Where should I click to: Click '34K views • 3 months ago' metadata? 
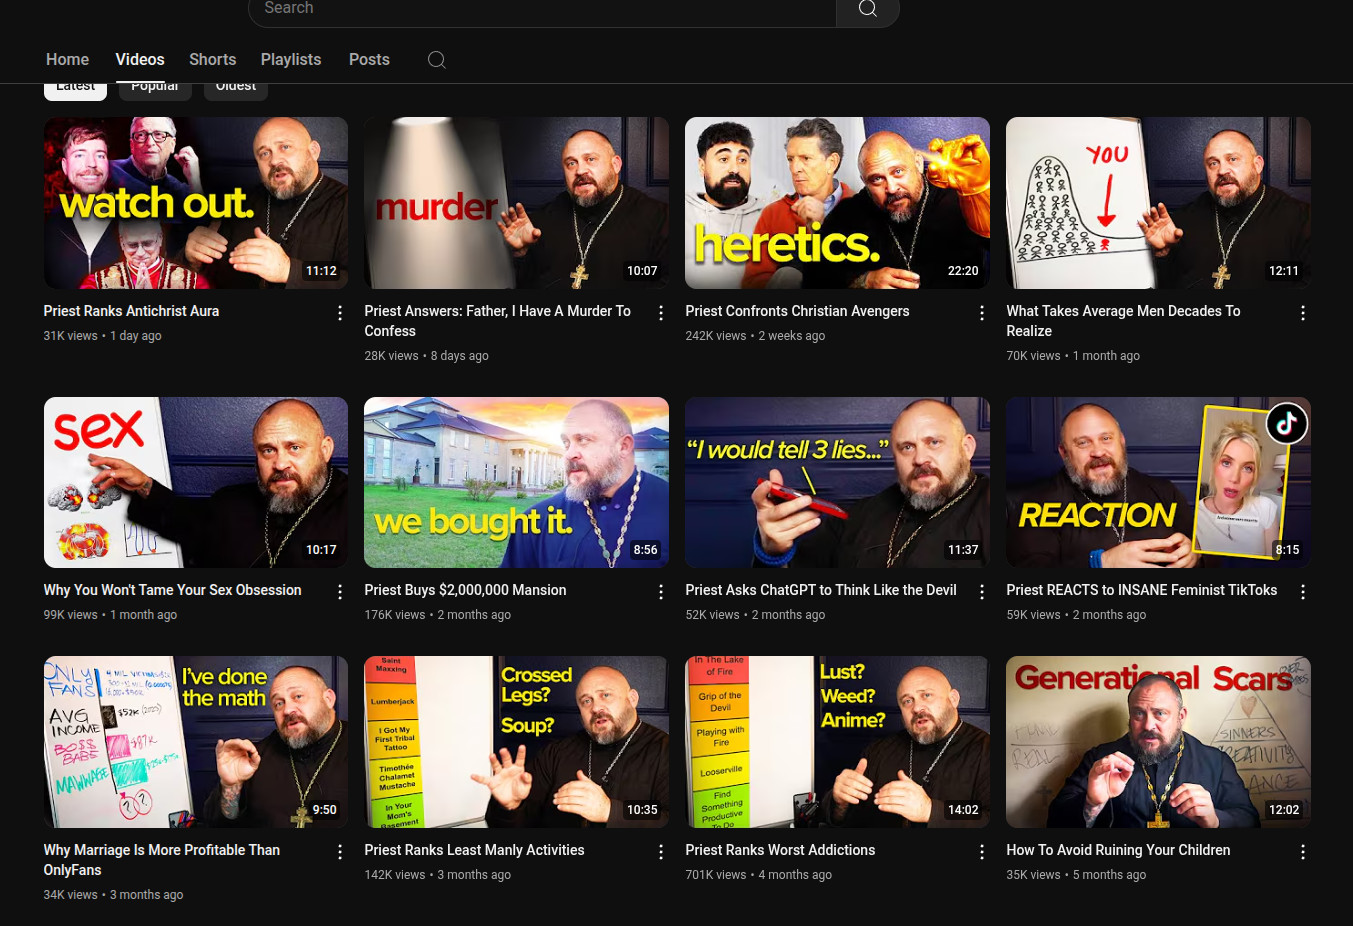tap(113, 895)
